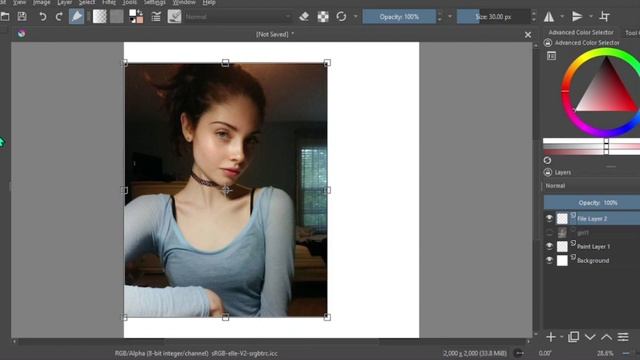Open the vertical mirror options arrow
The height and width of the screenshot is (360, 640).
click(591, 17)
